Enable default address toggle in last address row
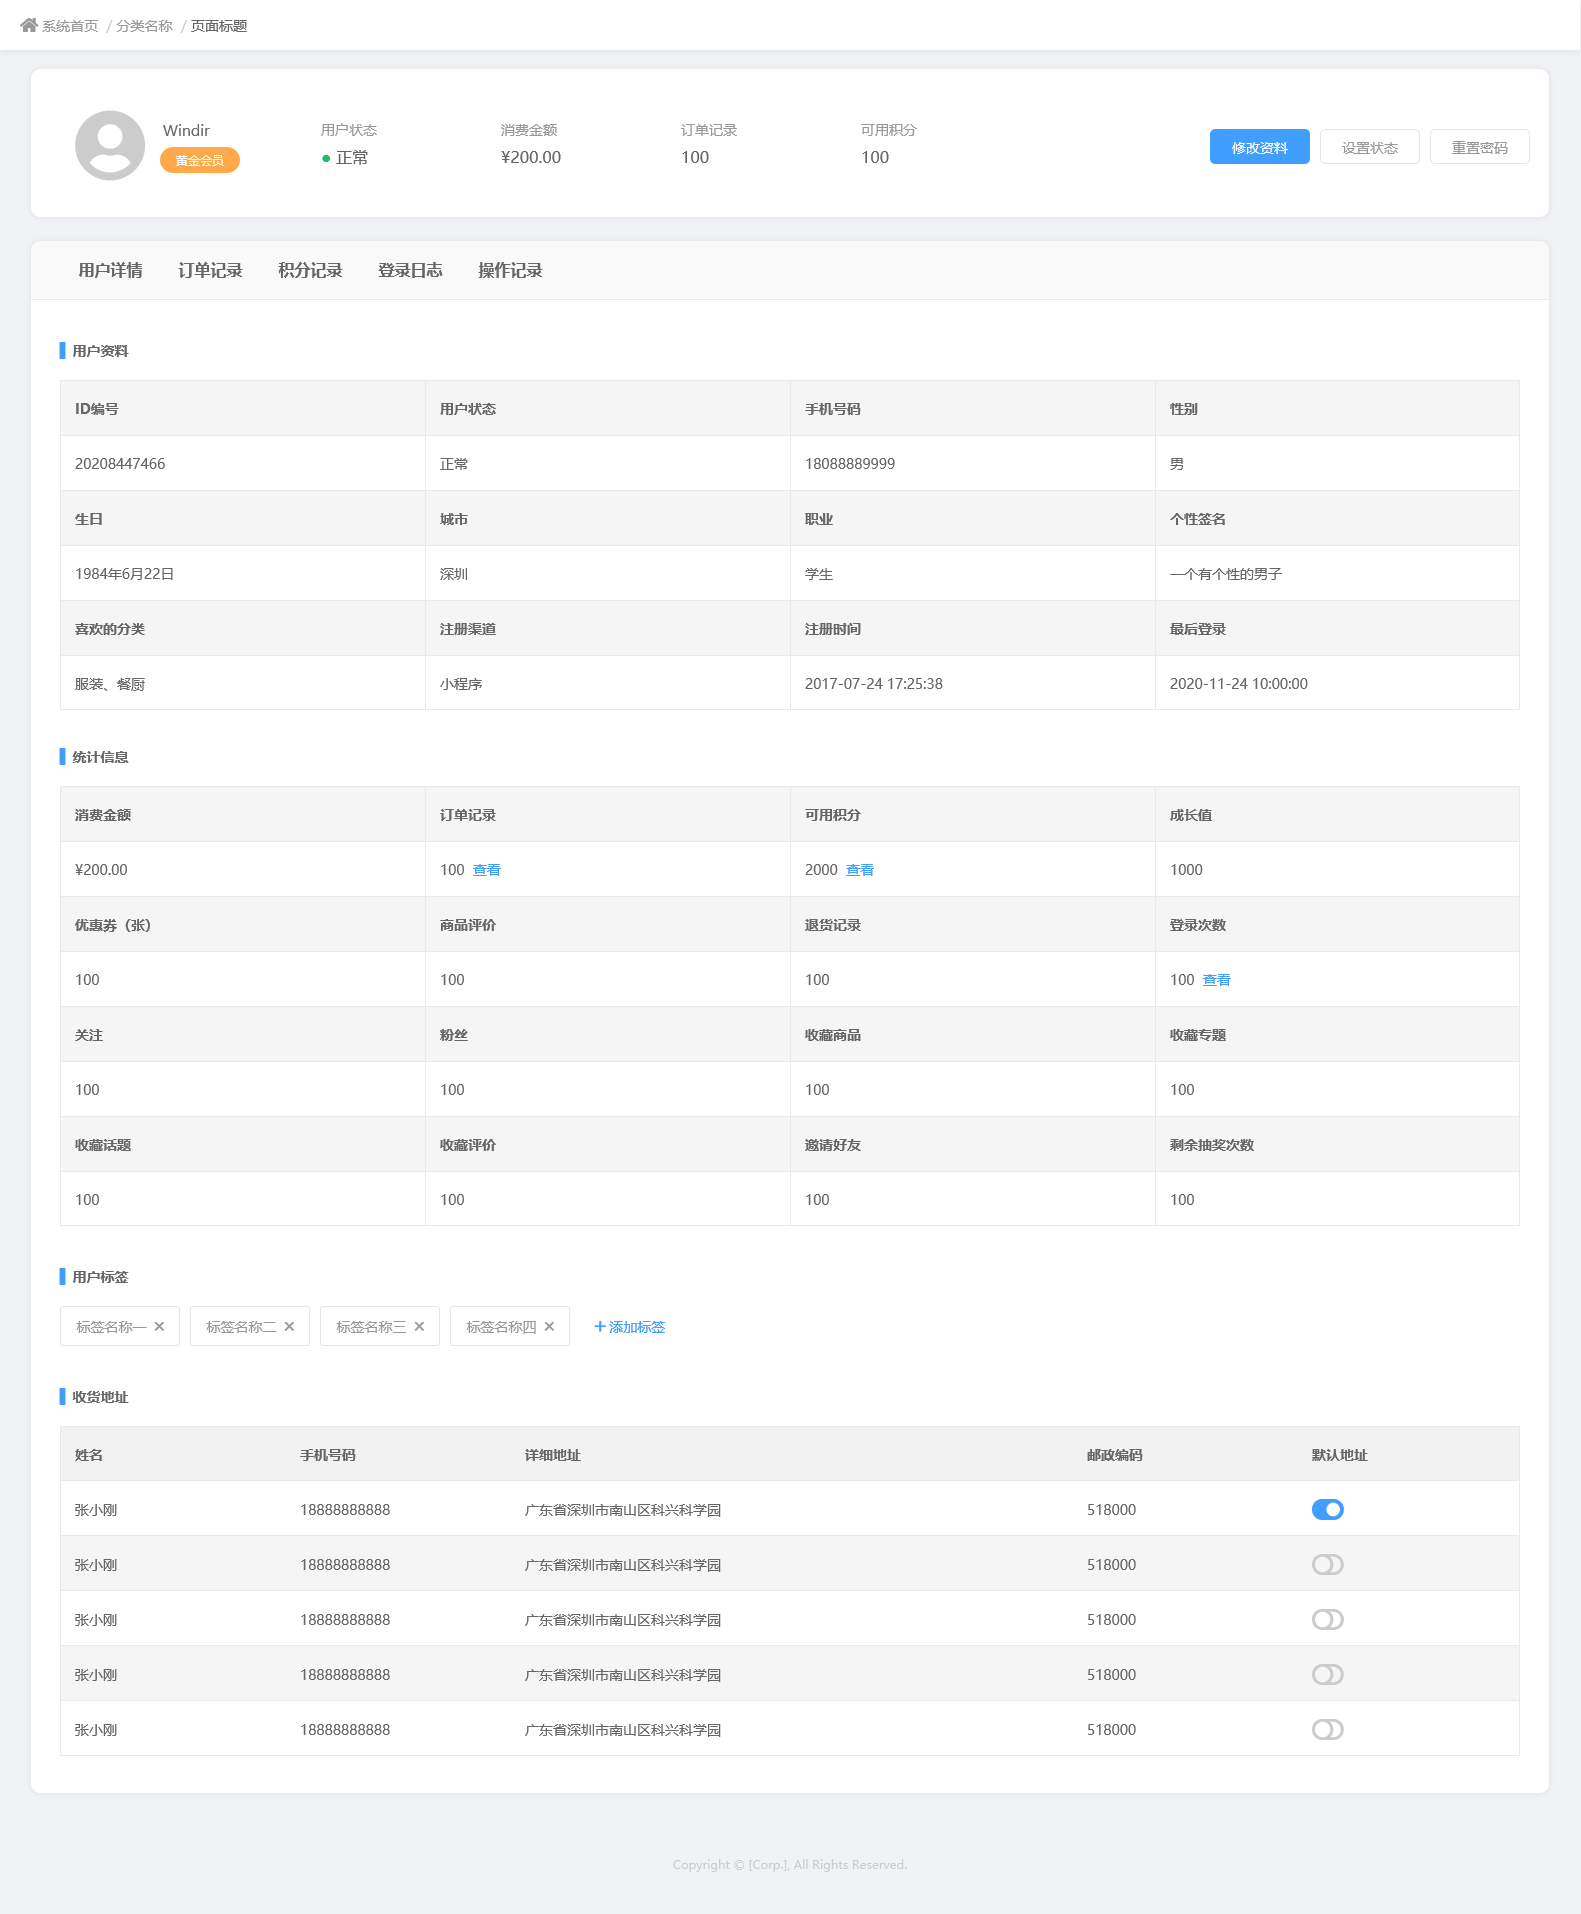This screenshot has width=1581, height=1914. pyautogui.click(x=1327, y=1729)
